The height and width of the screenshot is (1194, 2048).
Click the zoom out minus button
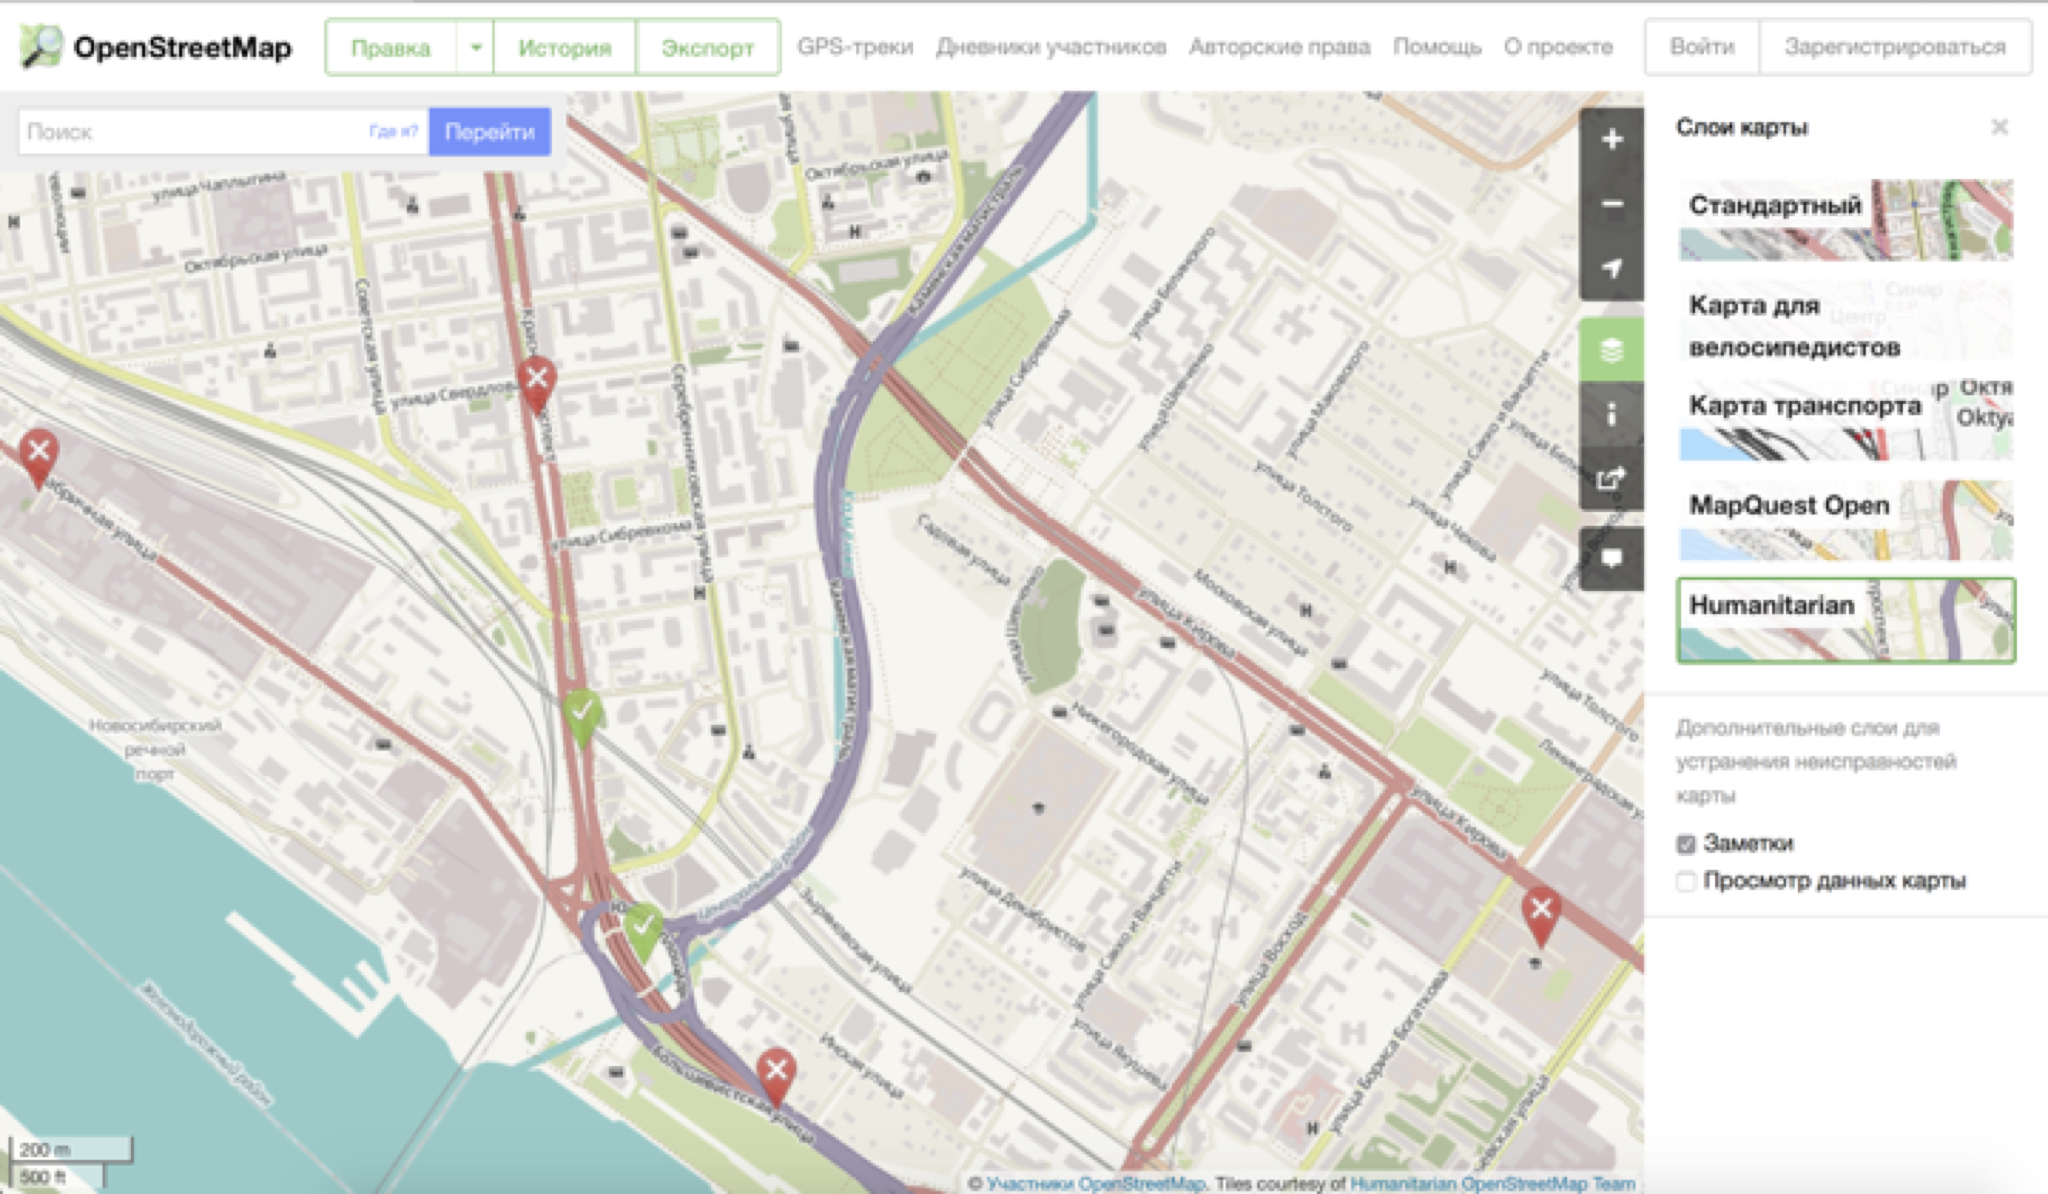(x=1611, y=205)
